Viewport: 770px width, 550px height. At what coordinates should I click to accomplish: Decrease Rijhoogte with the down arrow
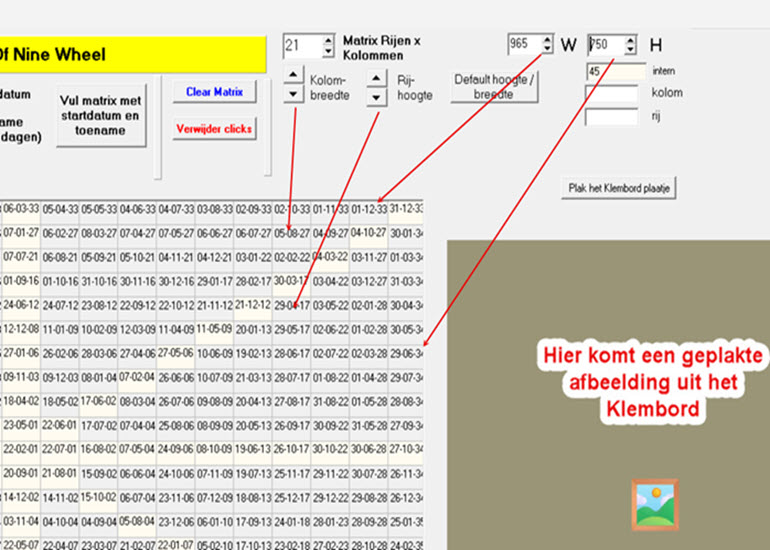point(375,97)
